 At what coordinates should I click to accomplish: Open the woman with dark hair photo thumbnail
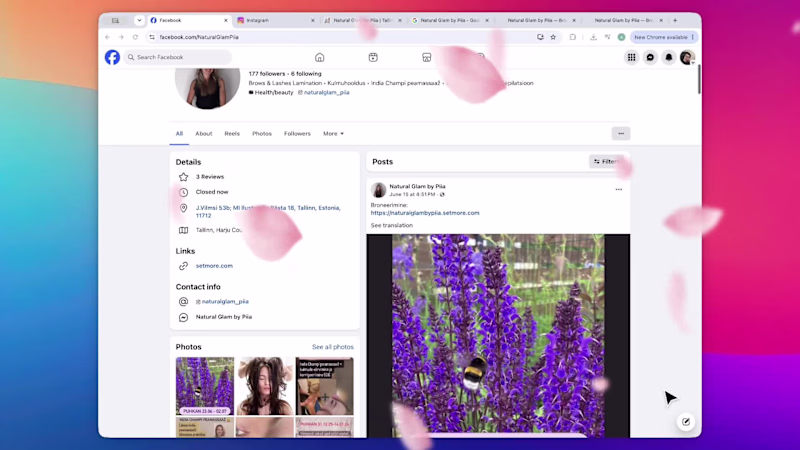(264, 386)
